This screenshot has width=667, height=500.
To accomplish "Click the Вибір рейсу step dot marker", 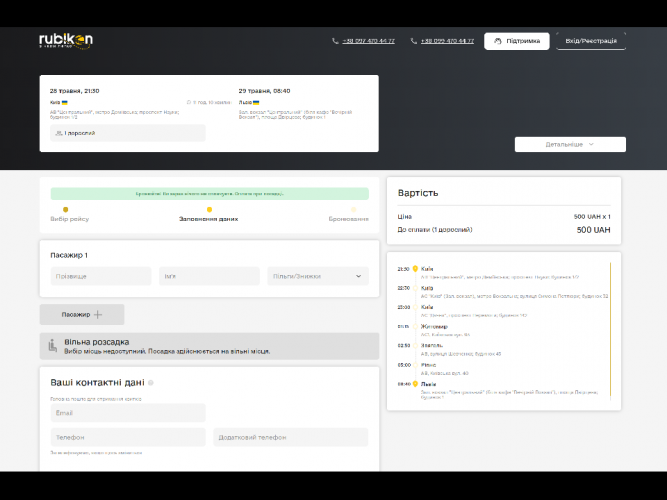I will pos(66,209).
